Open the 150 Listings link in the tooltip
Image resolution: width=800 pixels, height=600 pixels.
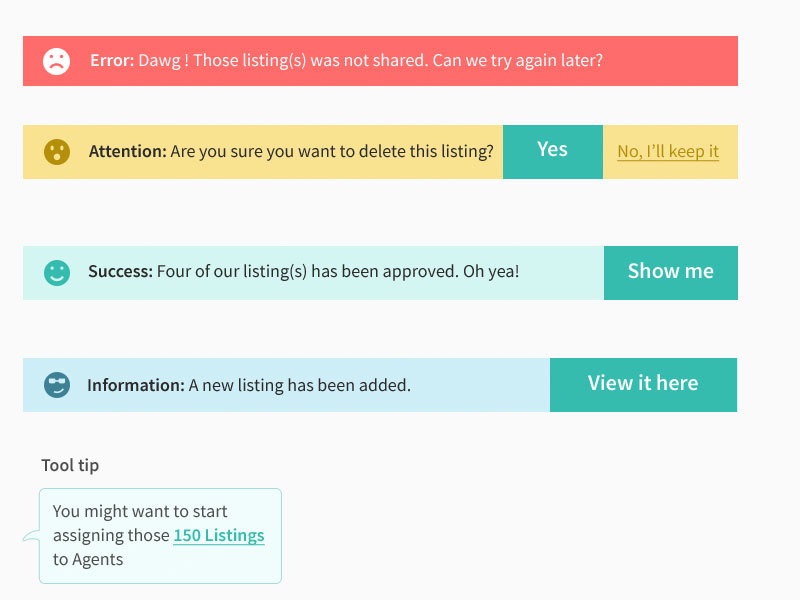[x=218, y=536]
